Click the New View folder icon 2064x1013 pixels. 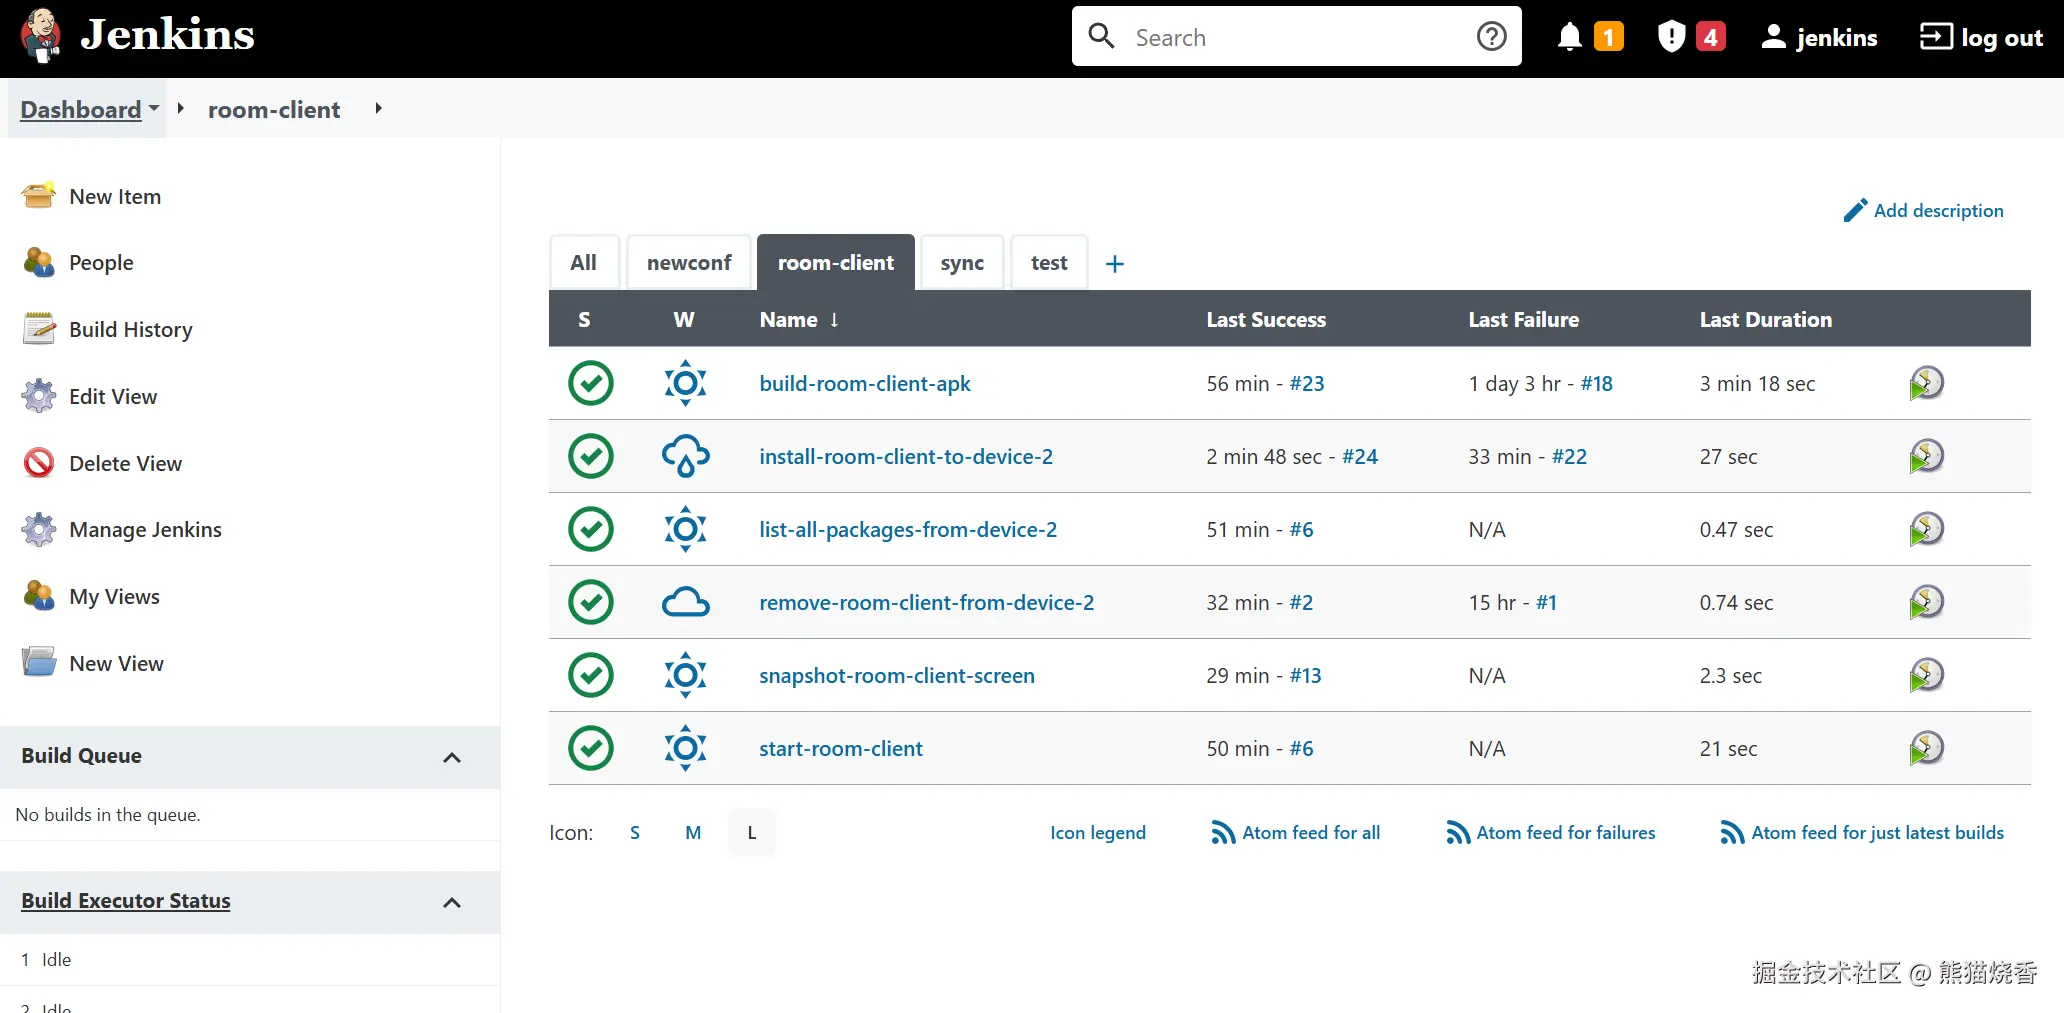click(x=39, y=663)
